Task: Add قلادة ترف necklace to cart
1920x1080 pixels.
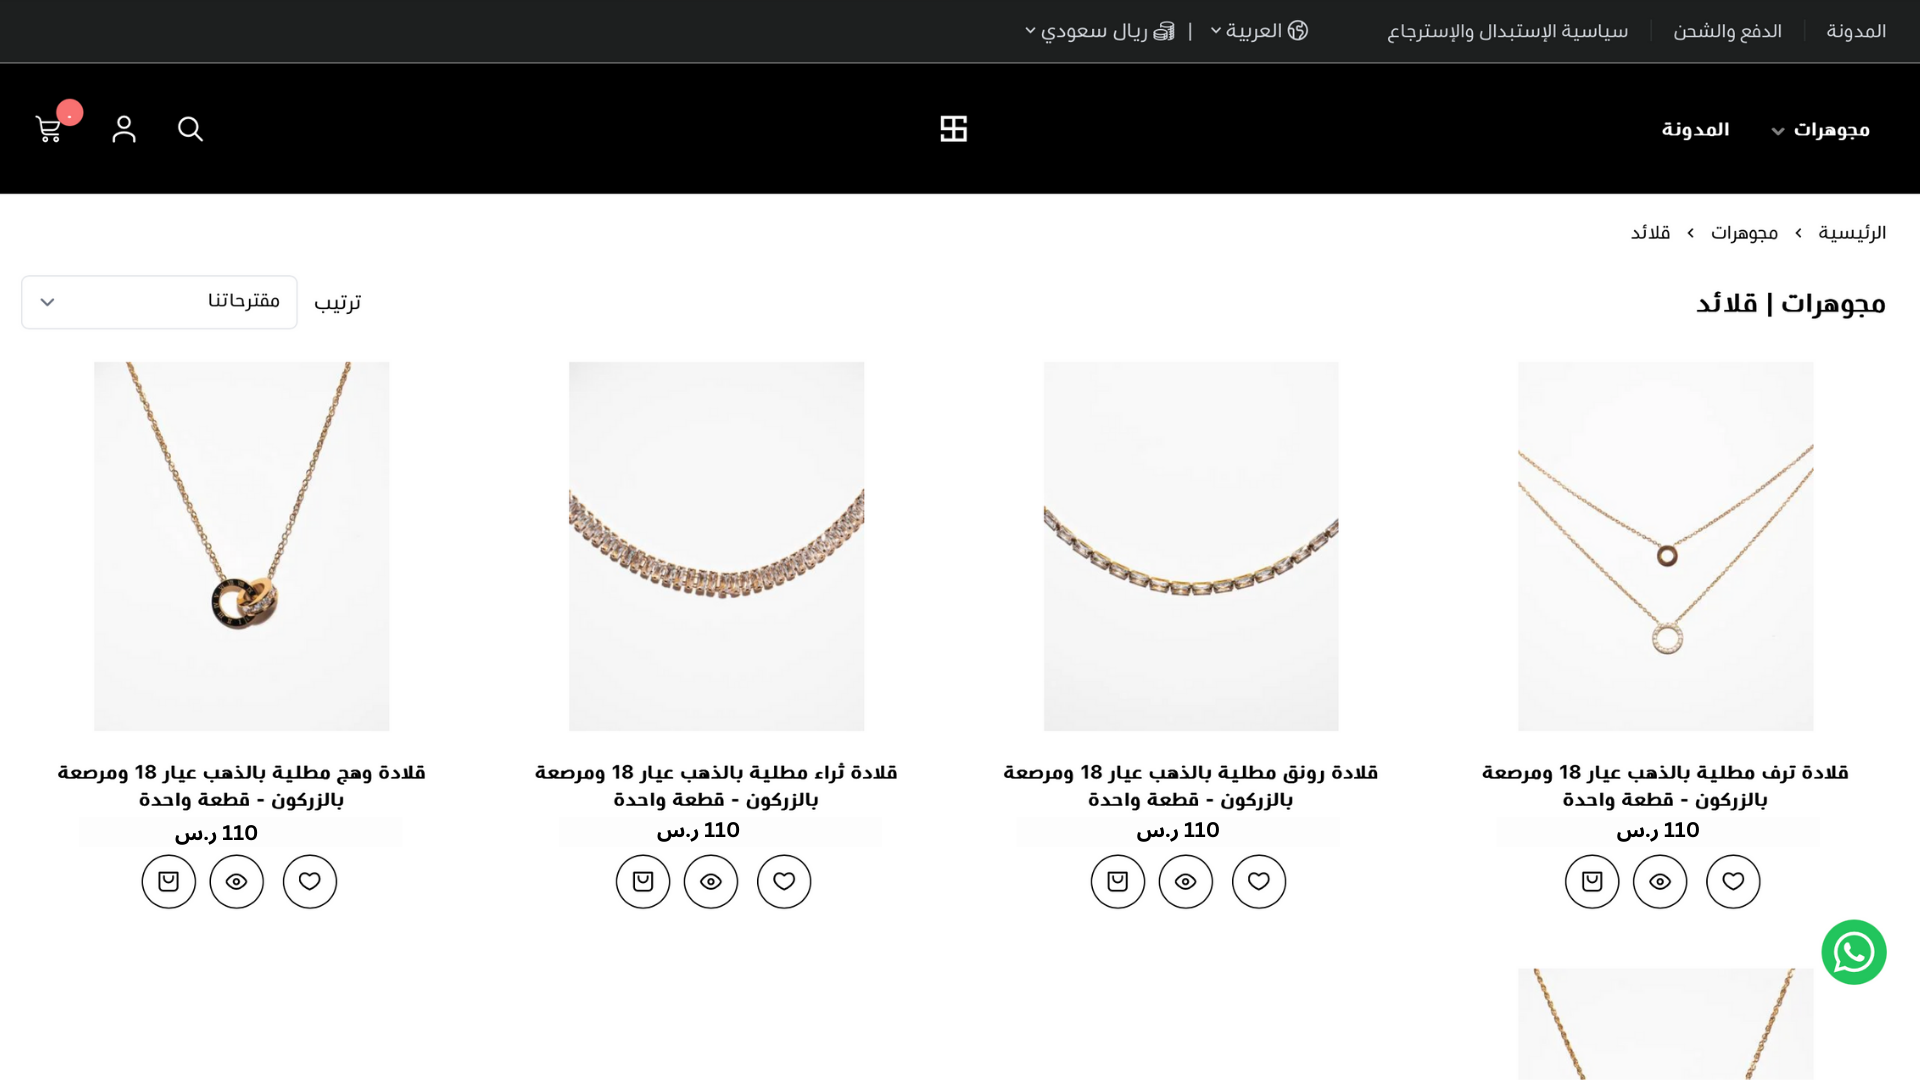Action: [1592, 881]
